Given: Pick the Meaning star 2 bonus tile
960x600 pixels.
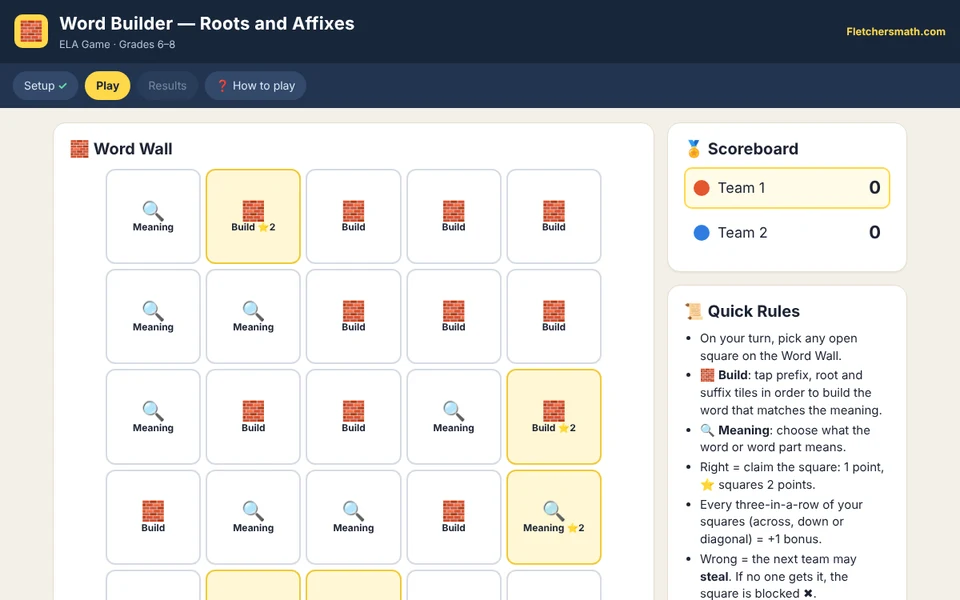Looking at the screenshot, I should pos(553,517).
